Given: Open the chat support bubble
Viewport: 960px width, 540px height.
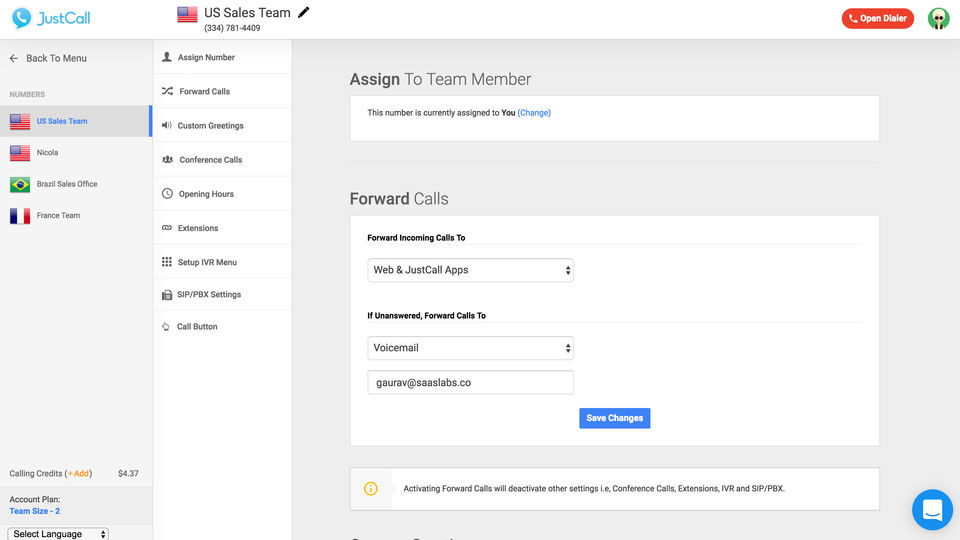Looking at the screenshot, I should [932, 510].
